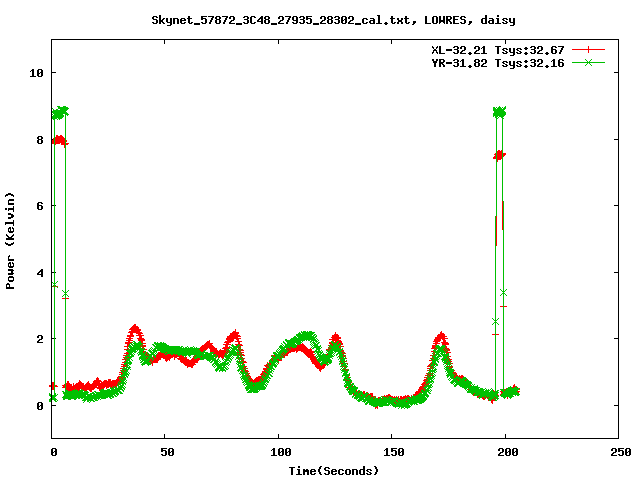640x480 pixels.
Task: Click the y-axis tick label 6
Action: pos(40,206)
